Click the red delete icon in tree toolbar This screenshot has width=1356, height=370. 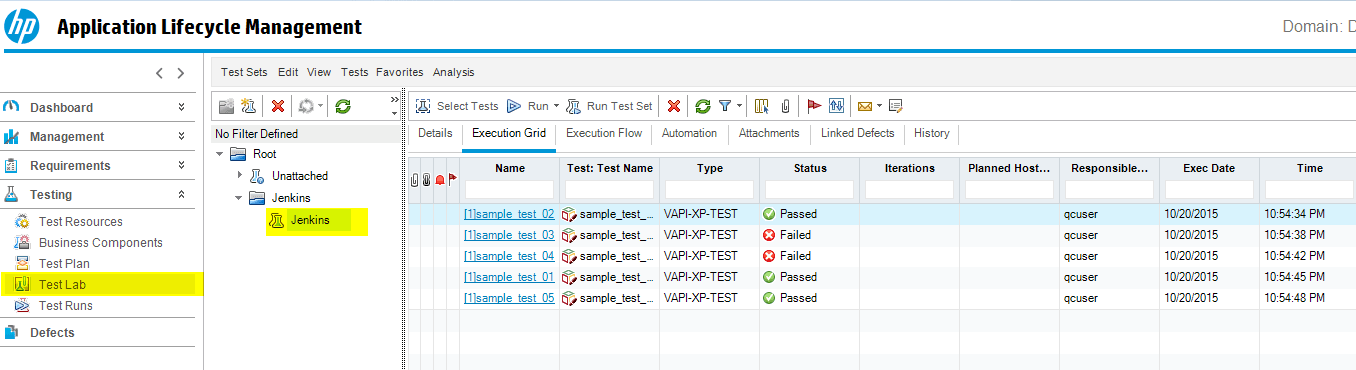coord(279,106)
